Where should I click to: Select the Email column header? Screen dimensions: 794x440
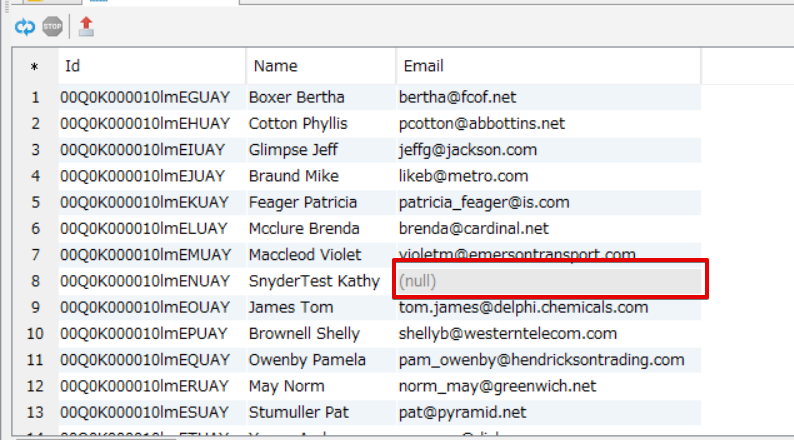[x=549, y=66]
